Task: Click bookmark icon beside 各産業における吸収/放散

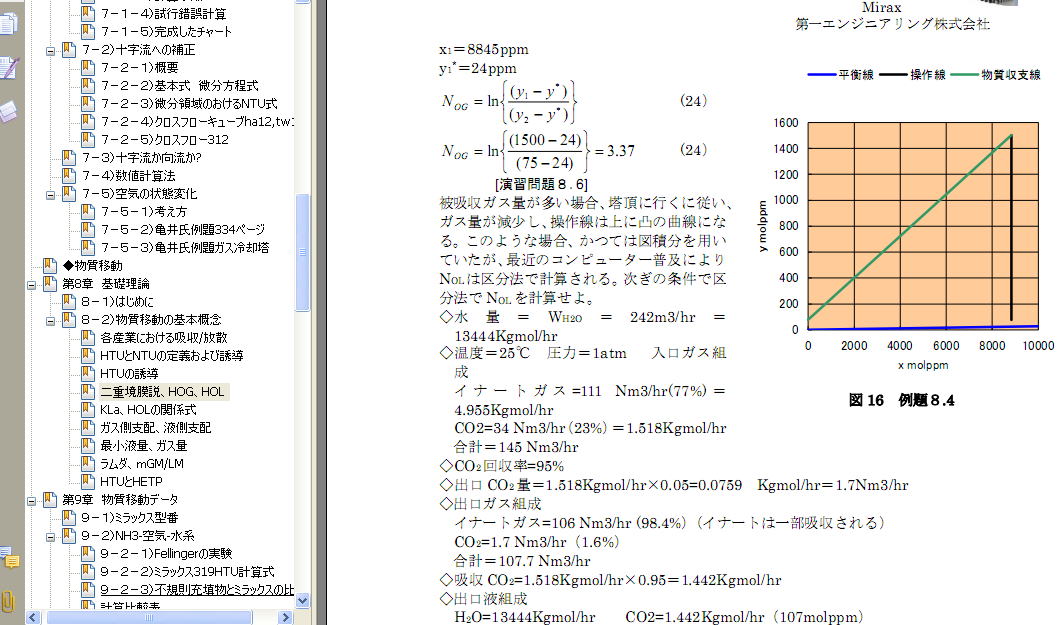Action: click(x=88, y=337)
